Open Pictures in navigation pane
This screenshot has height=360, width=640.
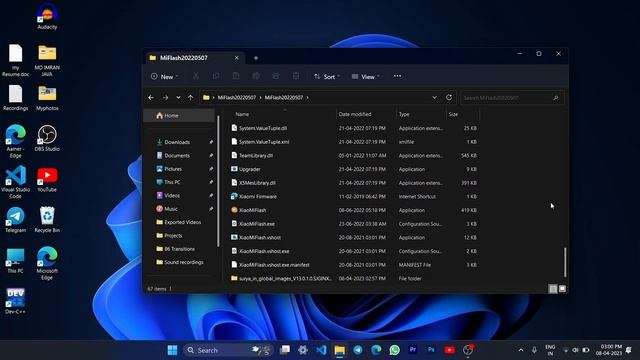(x=173, y=169)
